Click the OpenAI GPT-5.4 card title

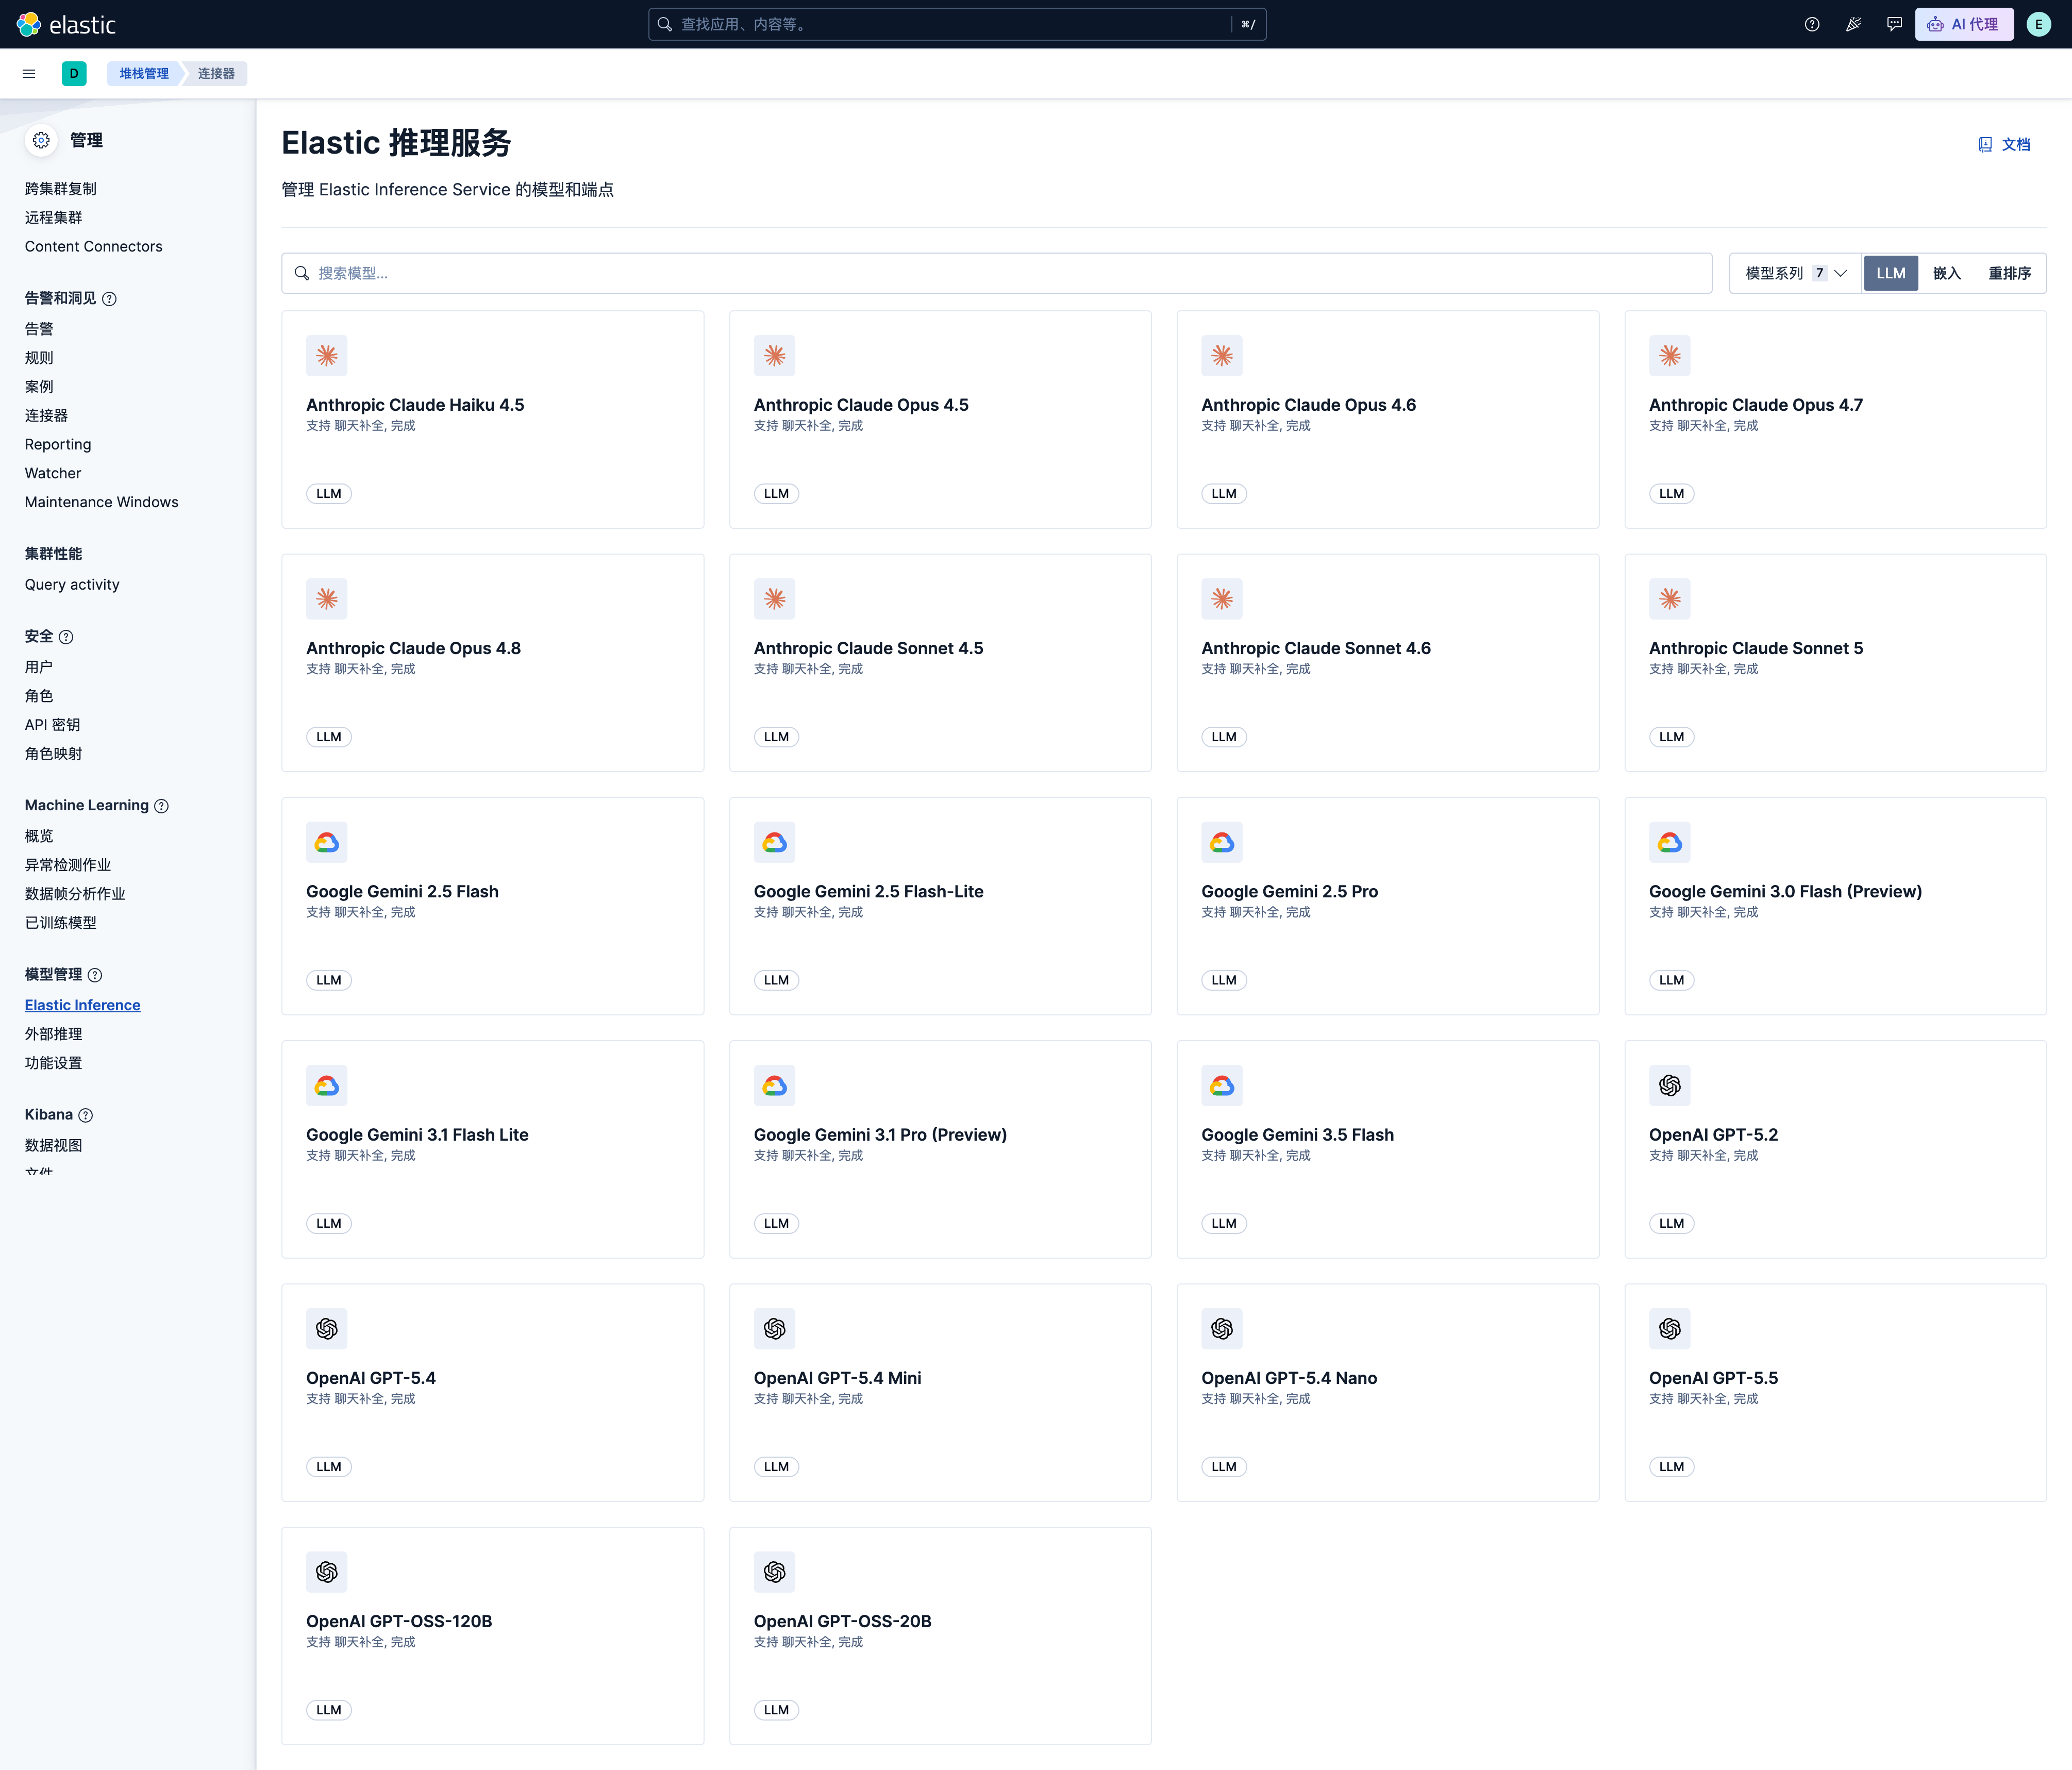coord(371,1378)
